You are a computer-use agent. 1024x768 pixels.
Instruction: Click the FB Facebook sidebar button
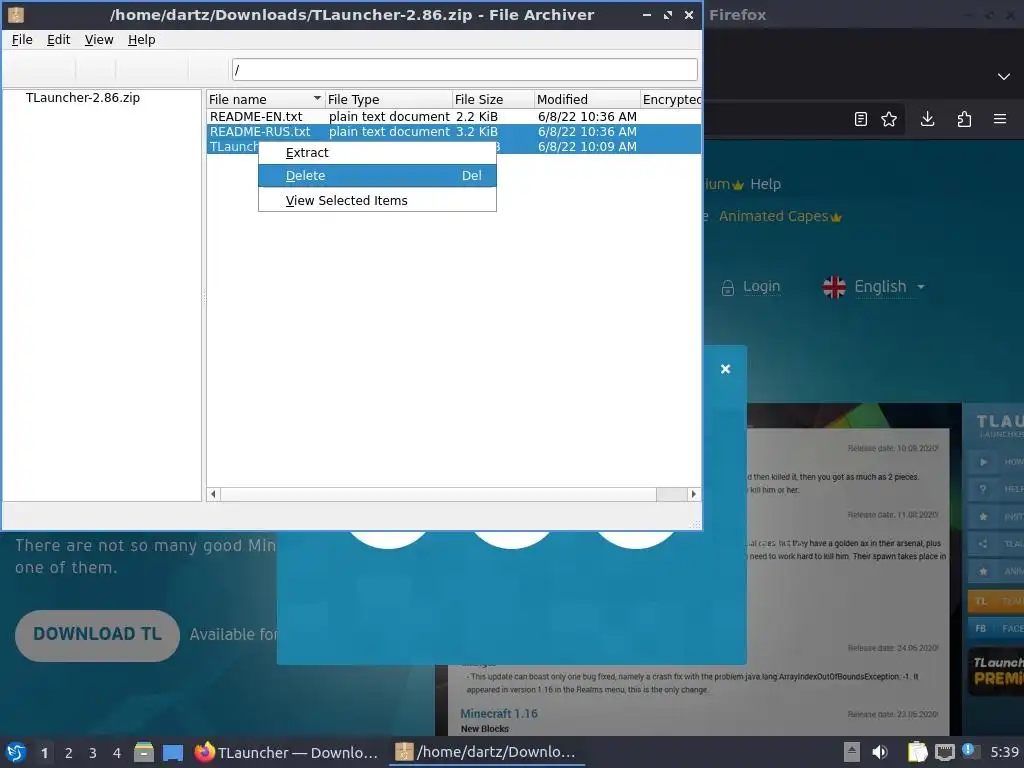996,628
